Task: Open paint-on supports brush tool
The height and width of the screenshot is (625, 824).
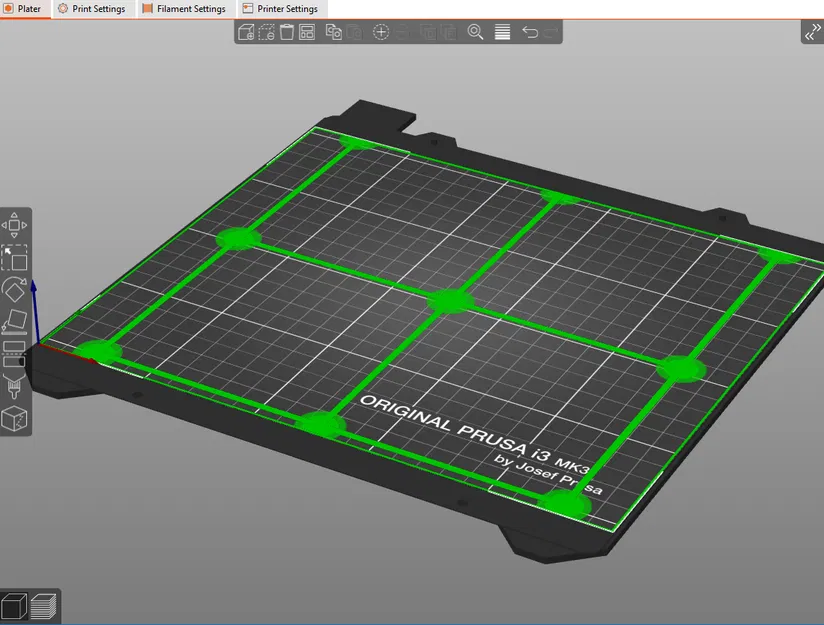Action: [16, 386]
